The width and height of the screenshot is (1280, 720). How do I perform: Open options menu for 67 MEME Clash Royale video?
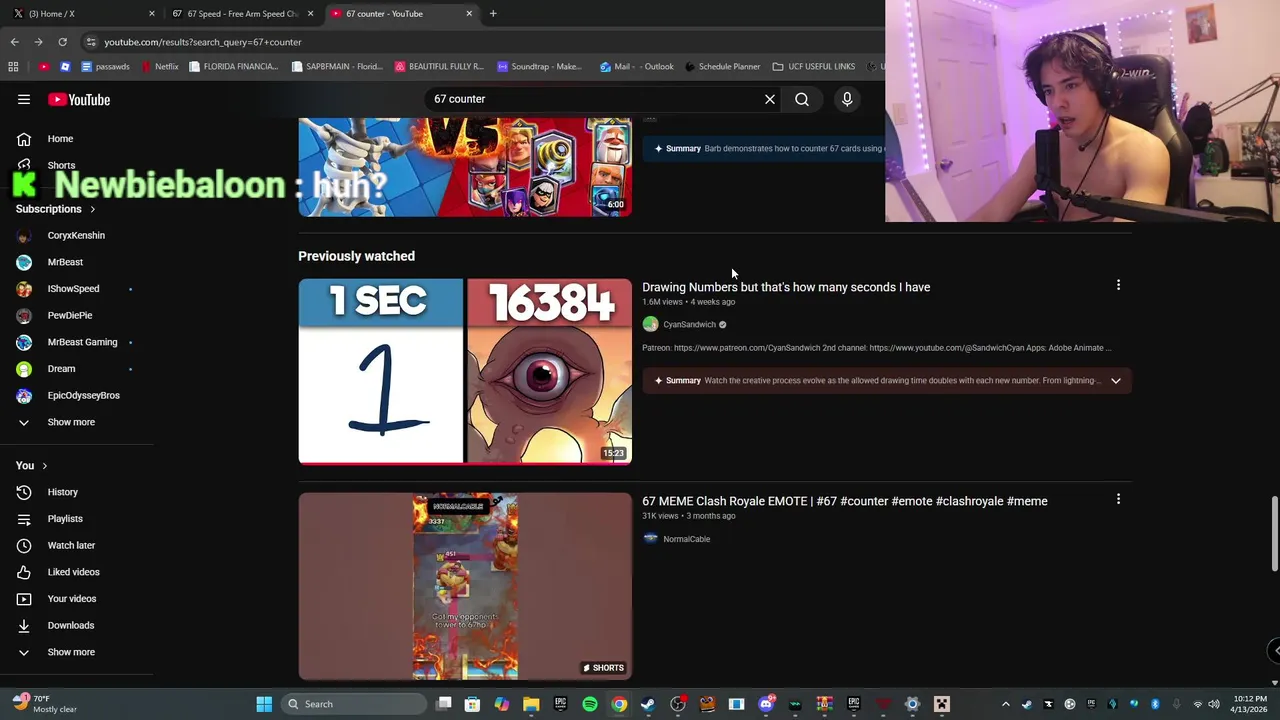click(1118, 499)
